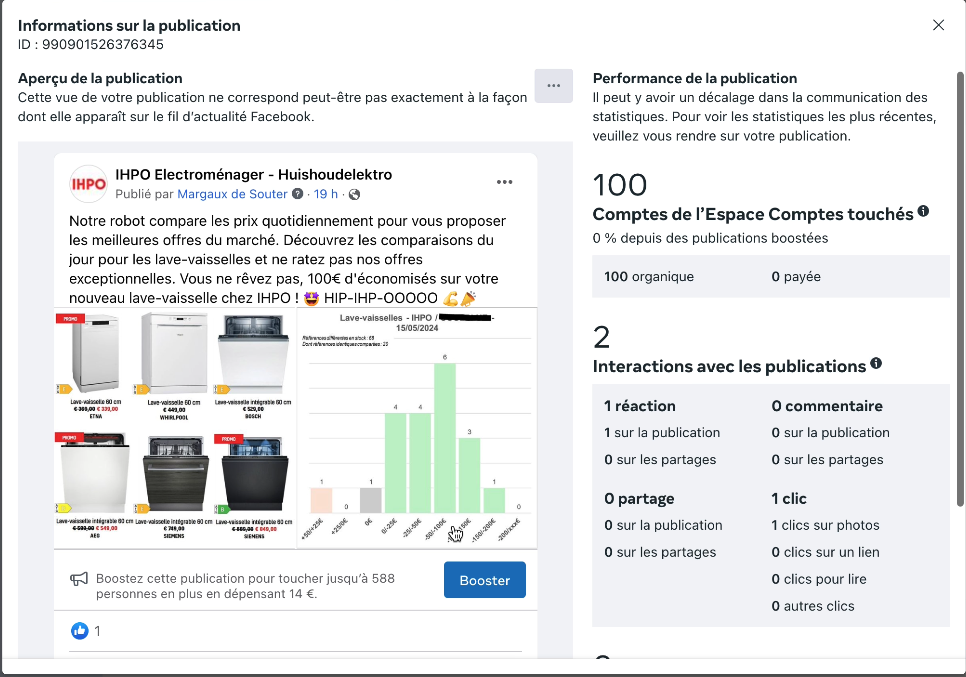
Task: Click the blue like reaction icon
Action: click(x=79, y=630)
